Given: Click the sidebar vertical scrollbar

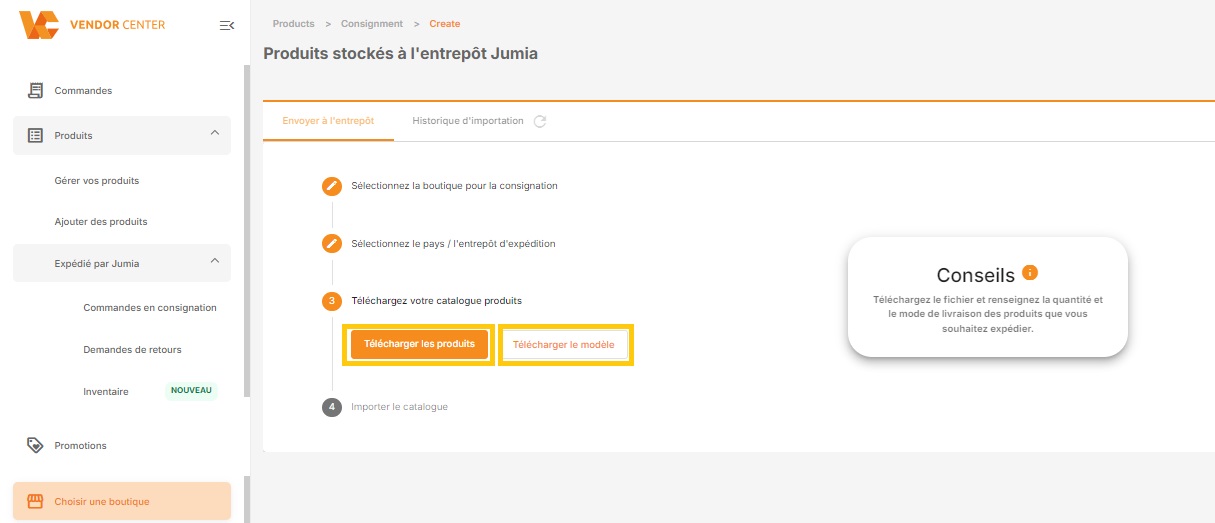Looking at the screenshot, I should tap(247, 230).
